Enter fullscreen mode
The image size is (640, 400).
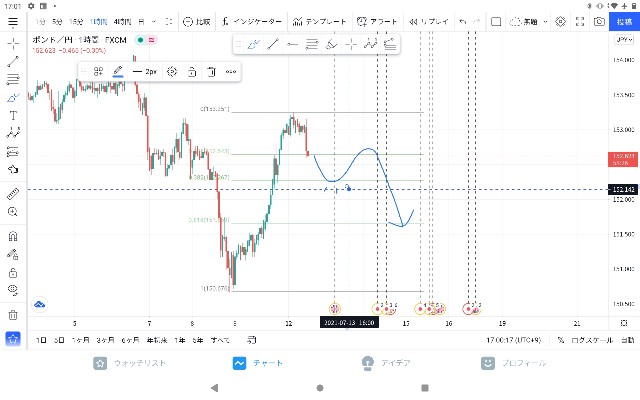[x=580, y=22]
